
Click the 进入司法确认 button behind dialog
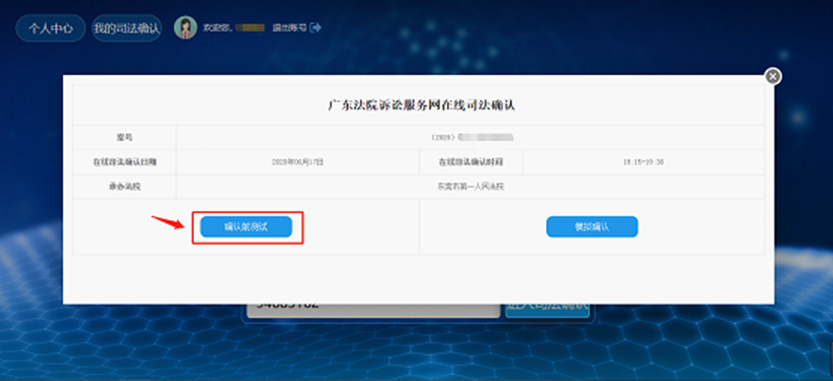[548, 311]
